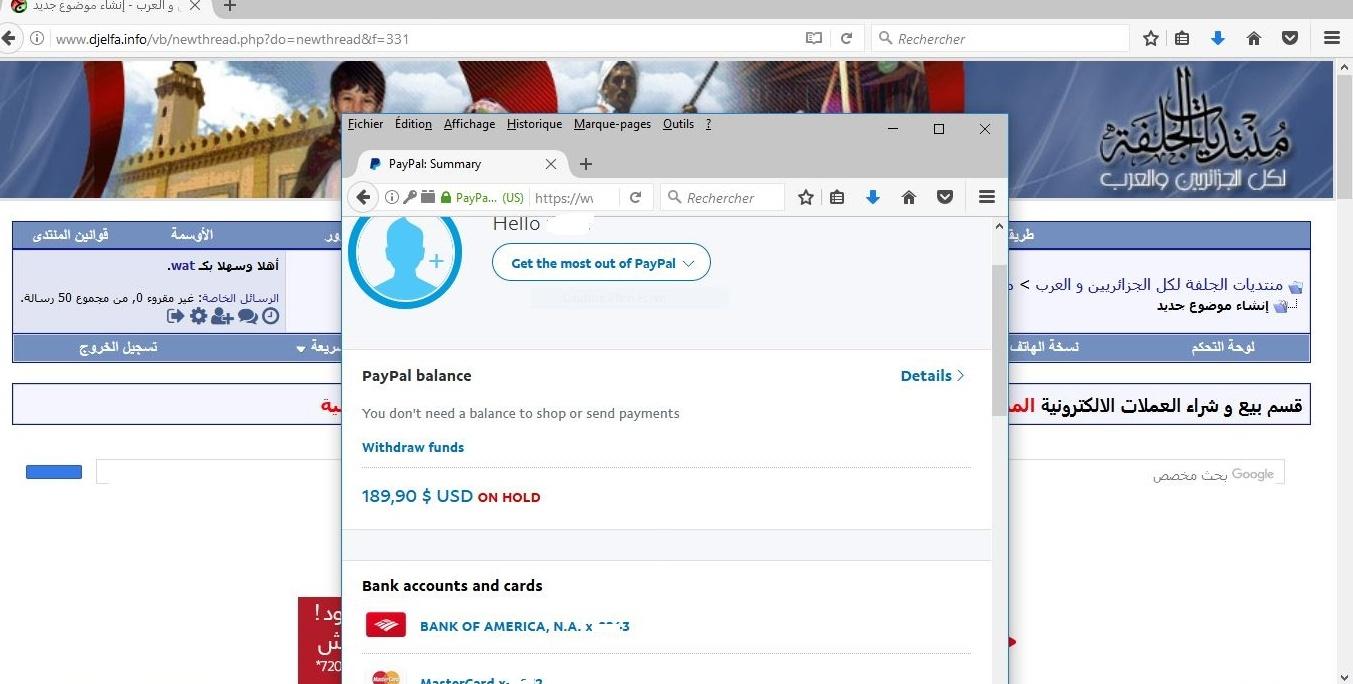Open Outils menu
This screenshot has height=684, width=1353.
[x=678, y=124]
